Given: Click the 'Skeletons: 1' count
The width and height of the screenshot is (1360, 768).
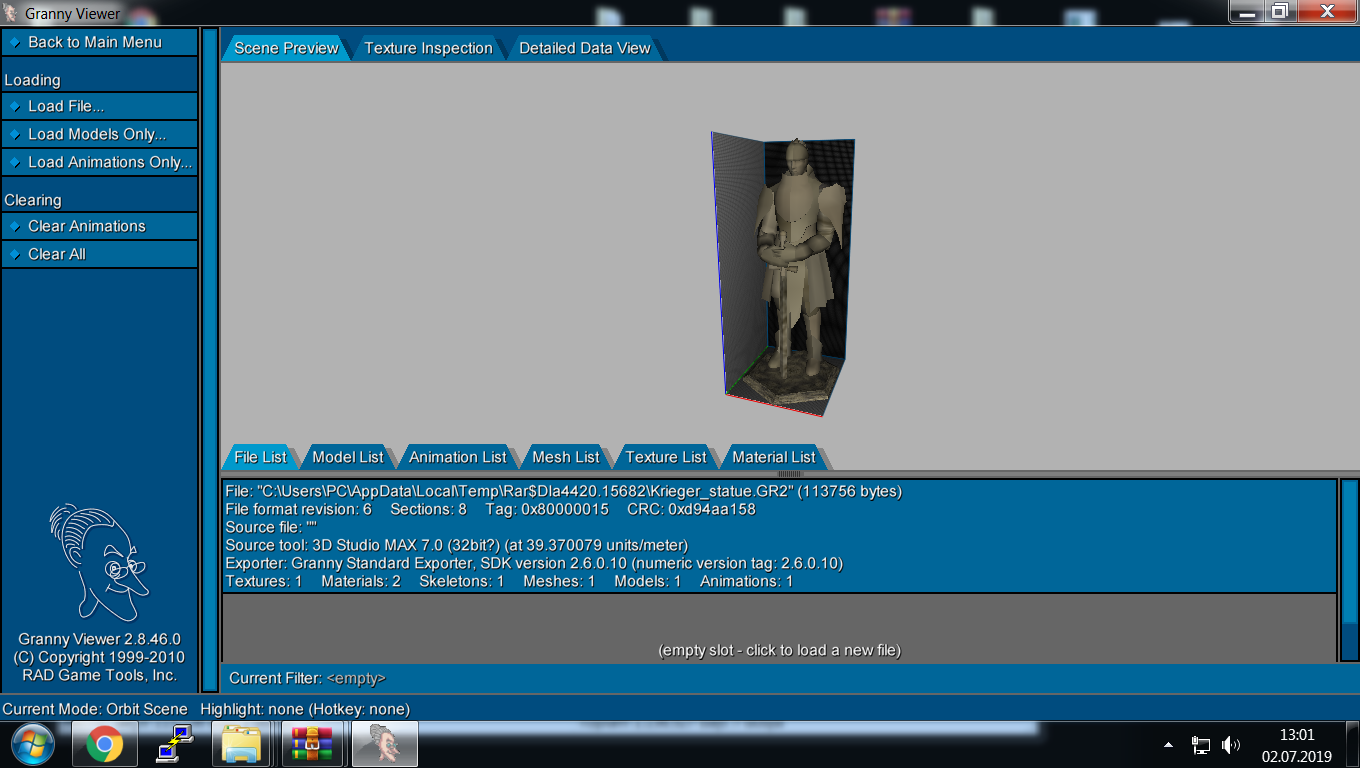Looking at the screenshot, I should pos(462,581).
